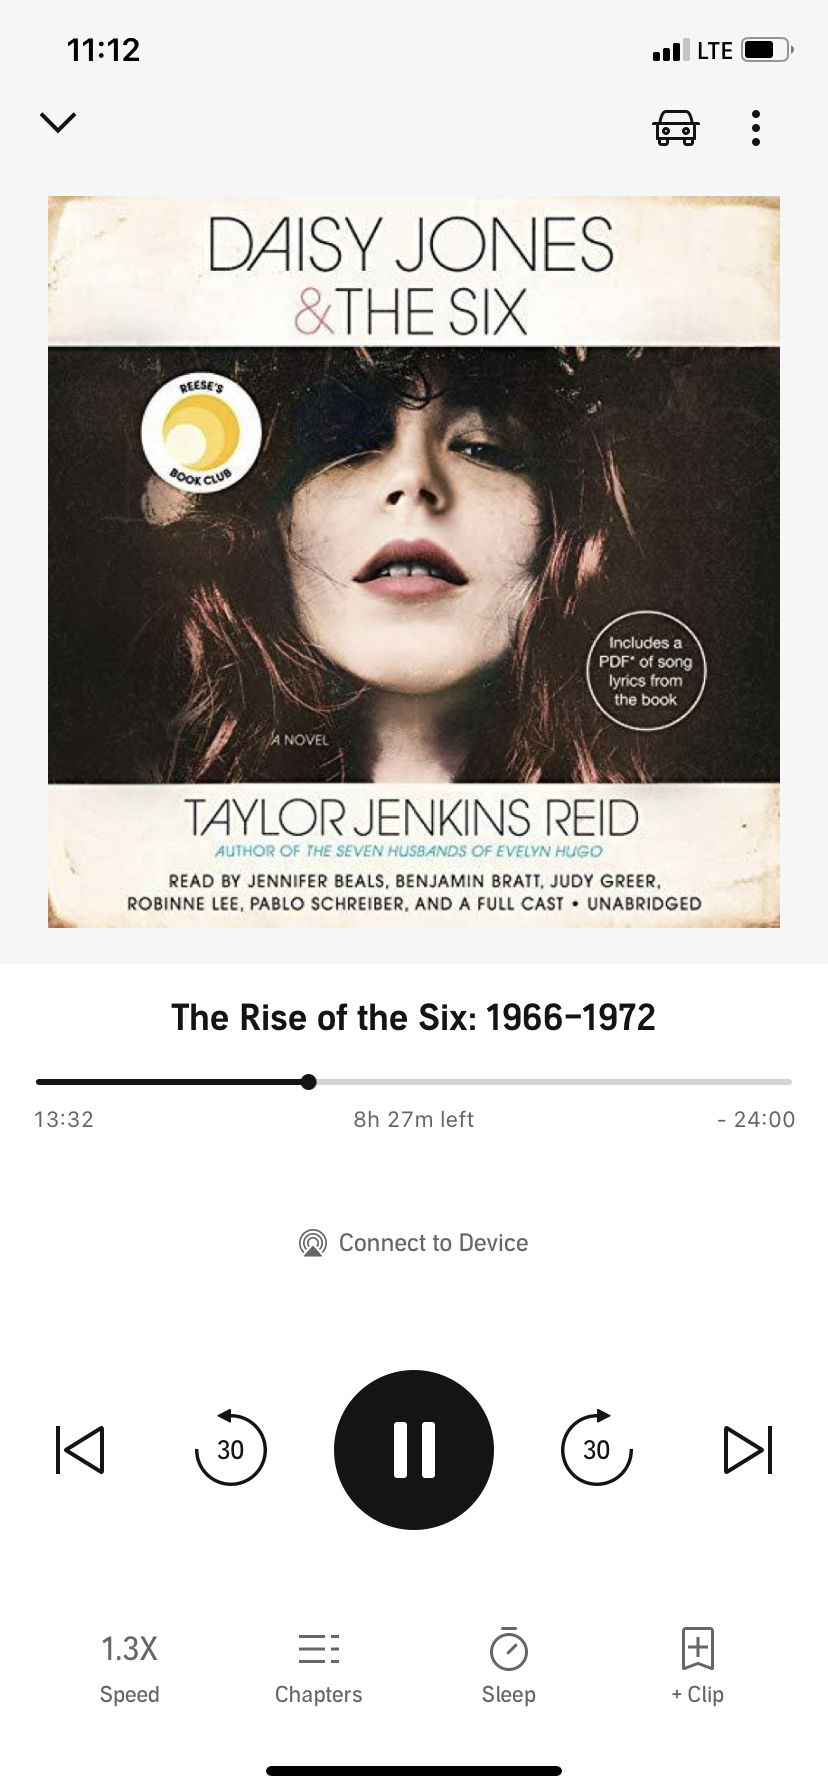
Task: Add a clip bookmark icon
Action: (698, 1647)
